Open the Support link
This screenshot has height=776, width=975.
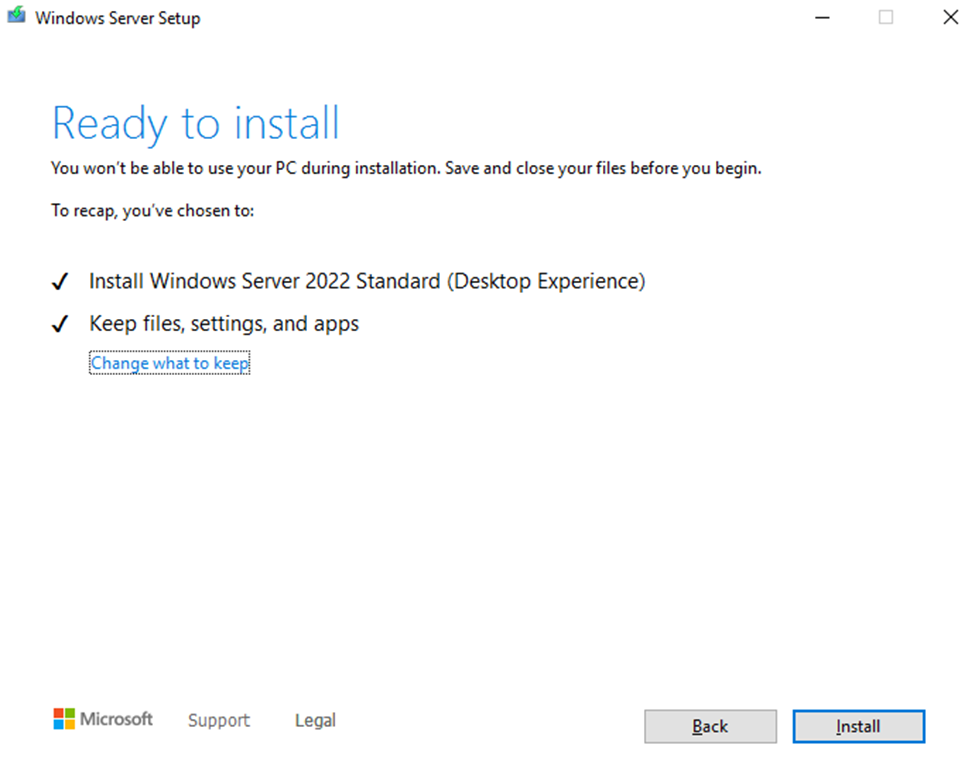click(x=219, y=720)
